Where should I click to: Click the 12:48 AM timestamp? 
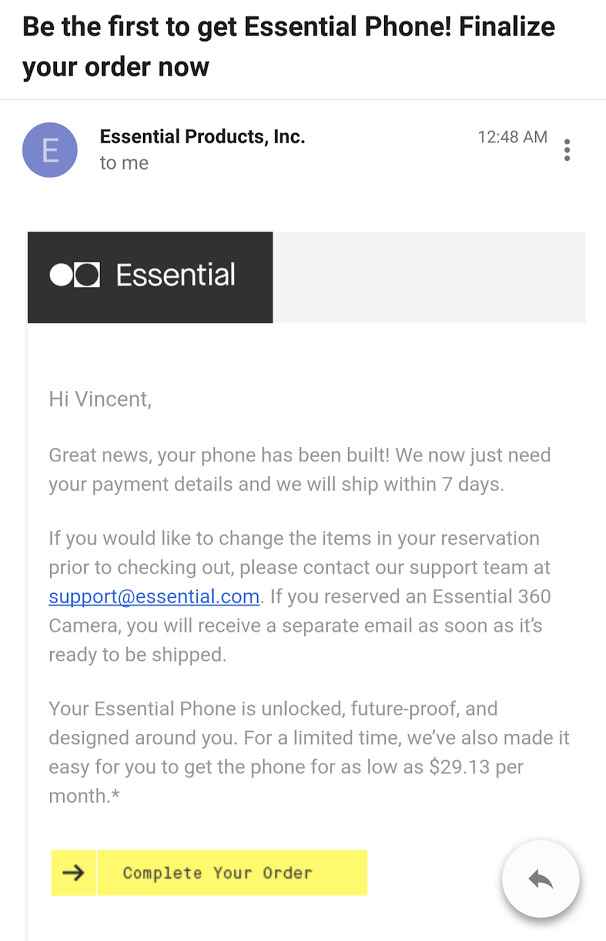coord(512,137)
